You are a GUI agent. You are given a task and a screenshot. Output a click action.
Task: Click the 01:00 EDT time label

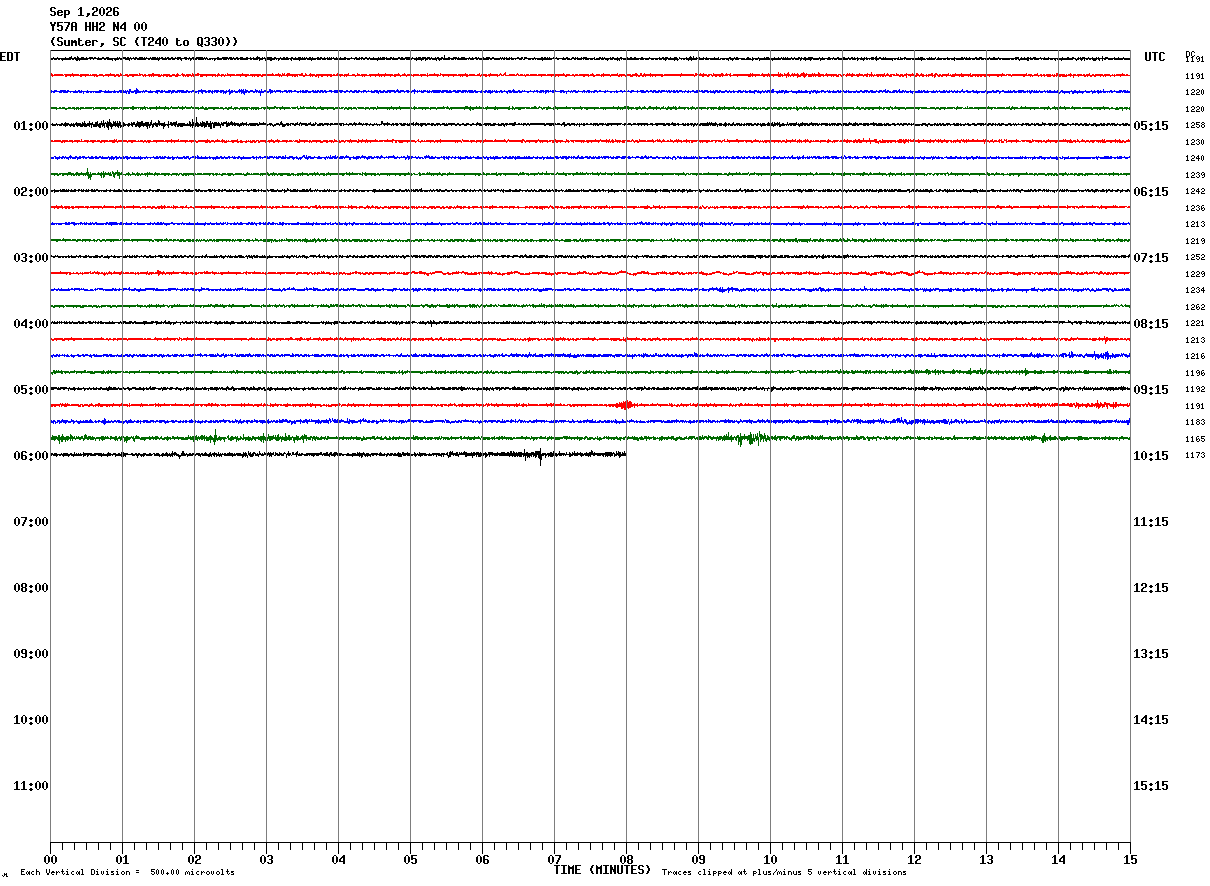click(x=31, y=126)
